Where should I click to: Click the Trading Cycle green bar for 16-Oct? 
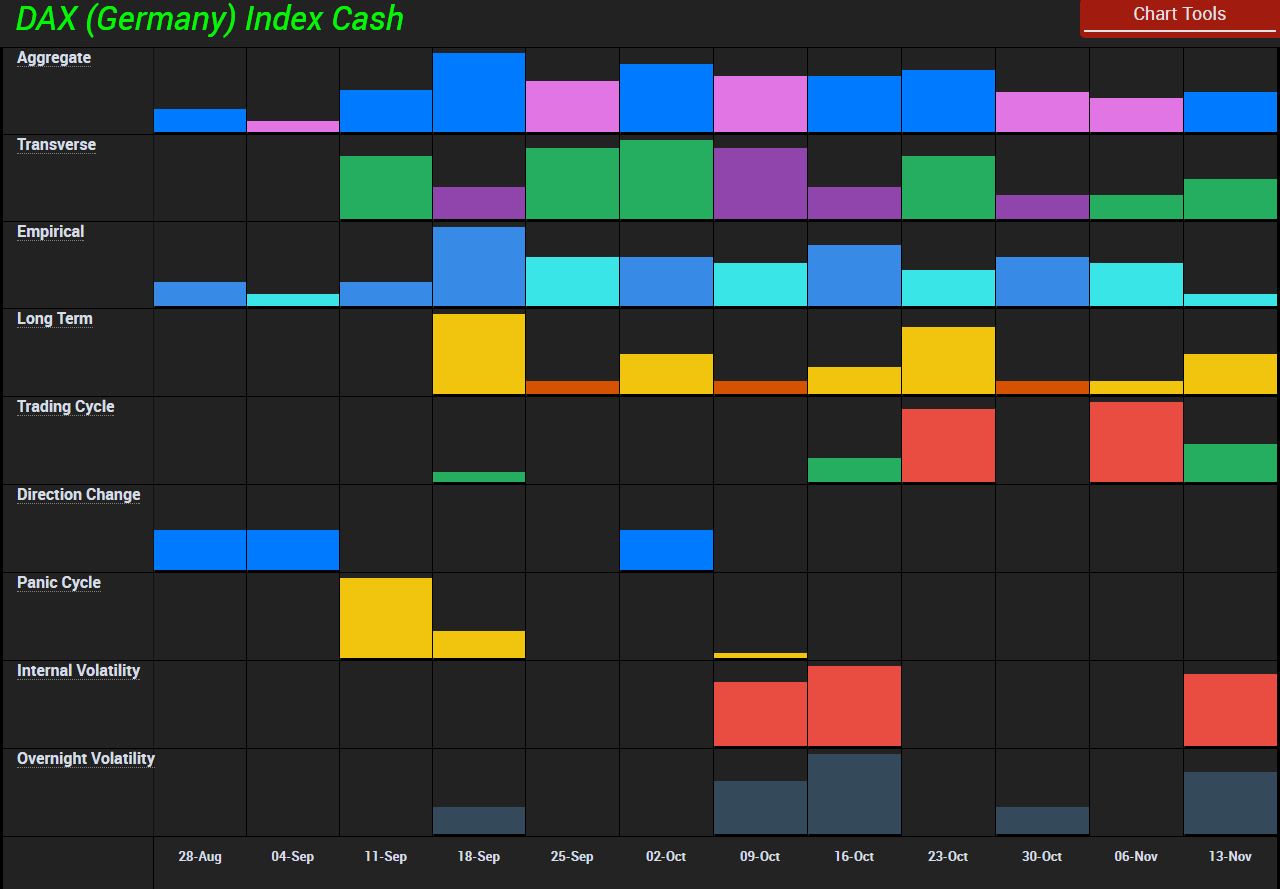854,470
